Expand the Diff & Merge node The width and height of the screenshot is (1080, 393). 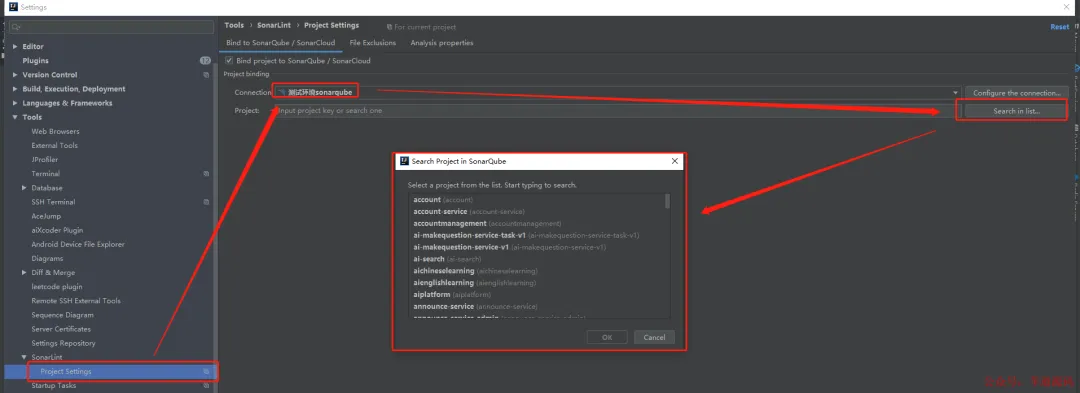point(25,273)
